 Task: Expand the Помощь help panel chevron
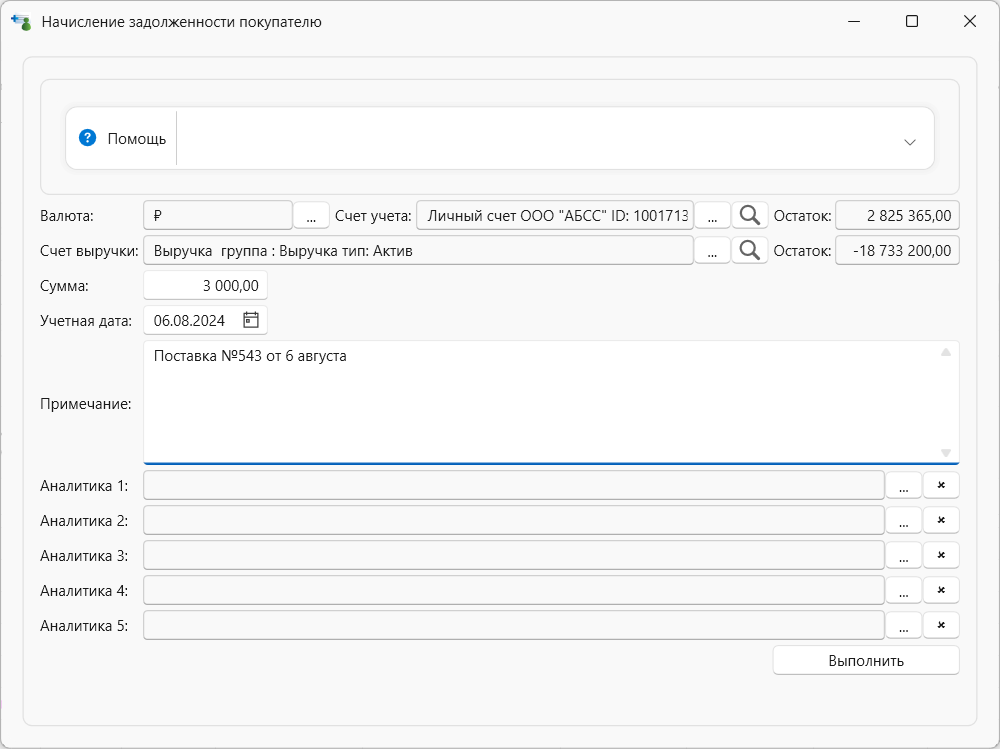910,142
